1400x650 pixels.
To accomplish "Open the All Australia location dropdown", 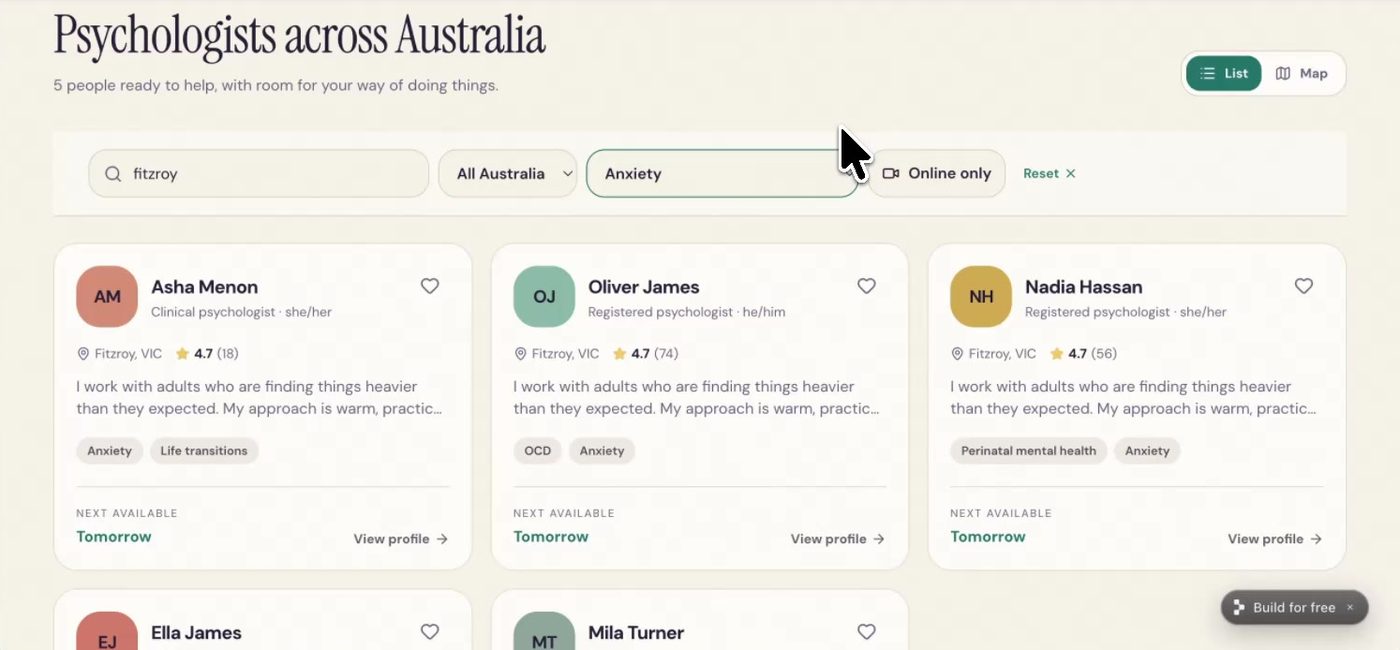I will pyautogui.click(x=508, y=174).
